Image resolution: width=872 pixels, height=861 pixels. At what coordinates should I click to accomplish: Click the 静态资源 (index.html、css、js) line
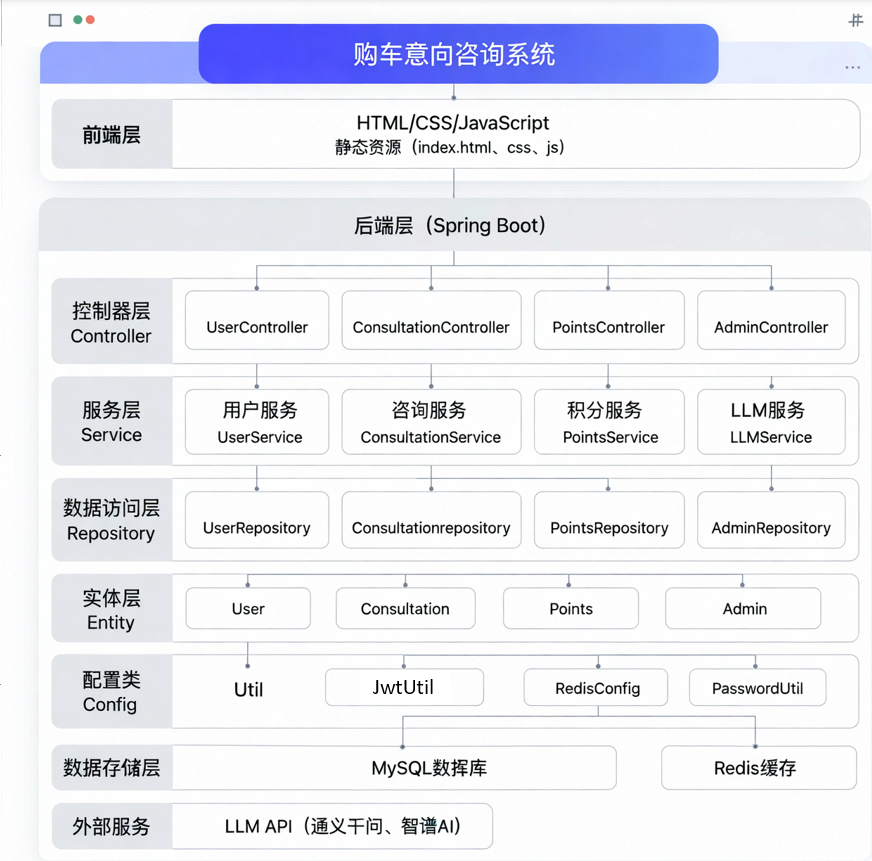(x=449, y=147)
